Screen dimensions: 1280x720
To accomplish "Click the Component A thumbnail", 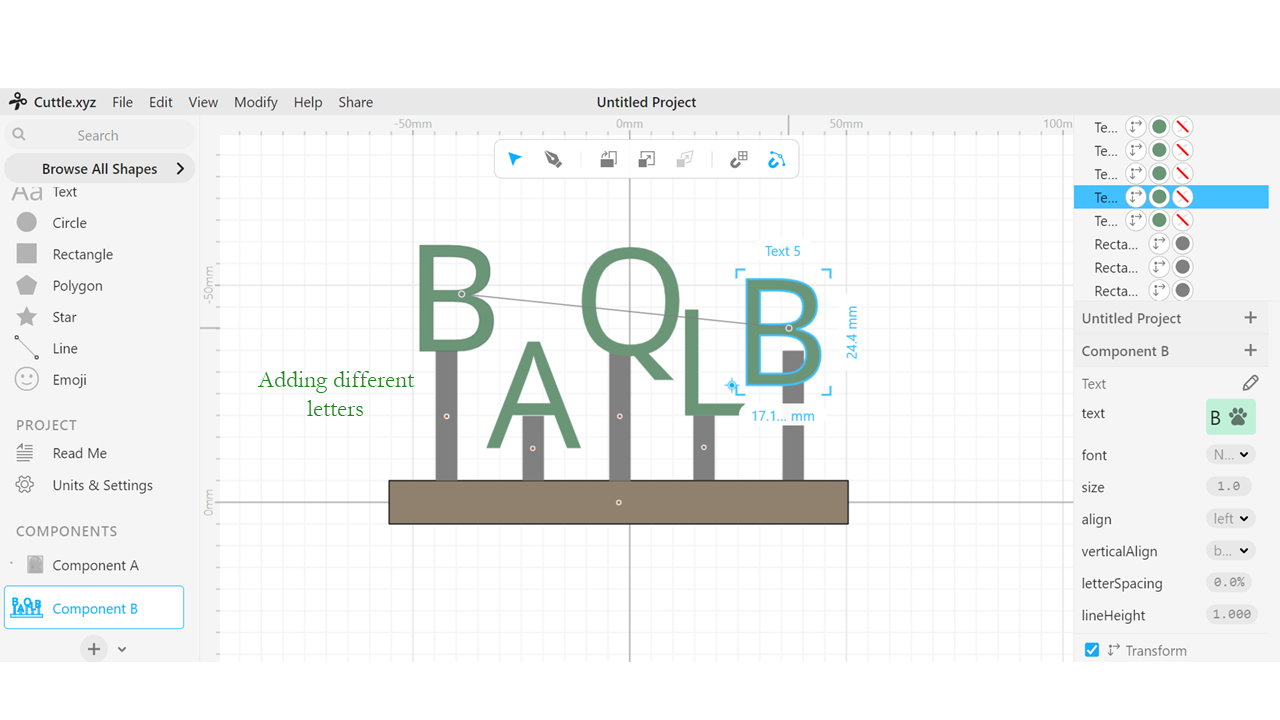I will pos(35,565).
